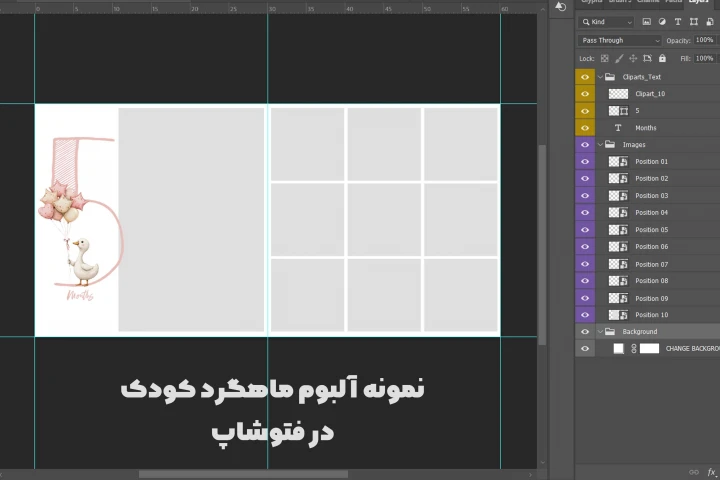The height and width of the screenshot is (480, 720).
Task: Click the Images group folder icon
Action: (610, 144)
